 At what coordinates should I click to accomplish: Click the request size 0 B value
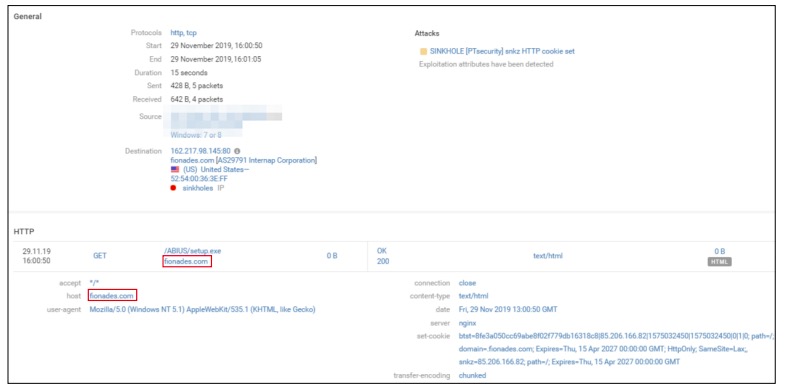pyautogui.click(x=332, y=256)
